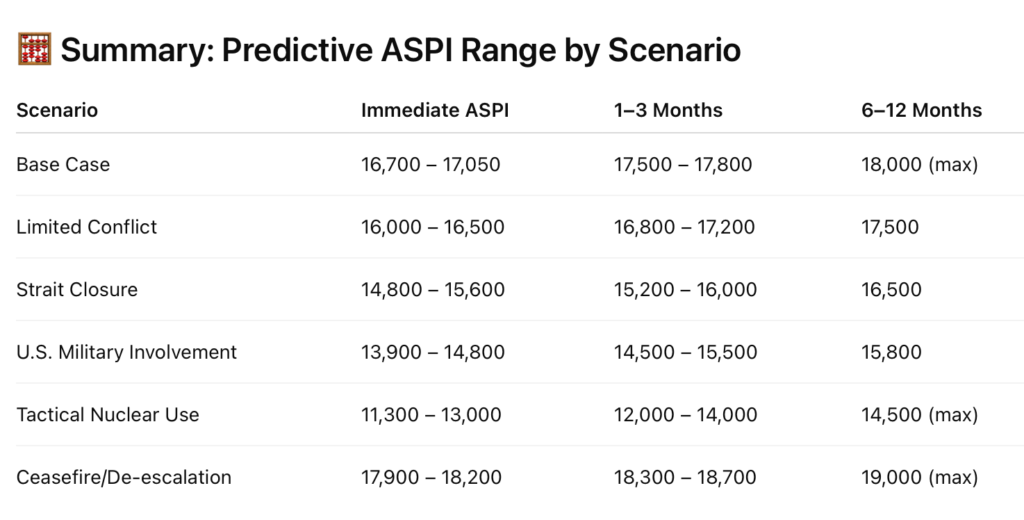This screenshot has width=1024, height=520.
Task: Click the Strait Closure scenario cell
Action: click(x=77, y=289)
